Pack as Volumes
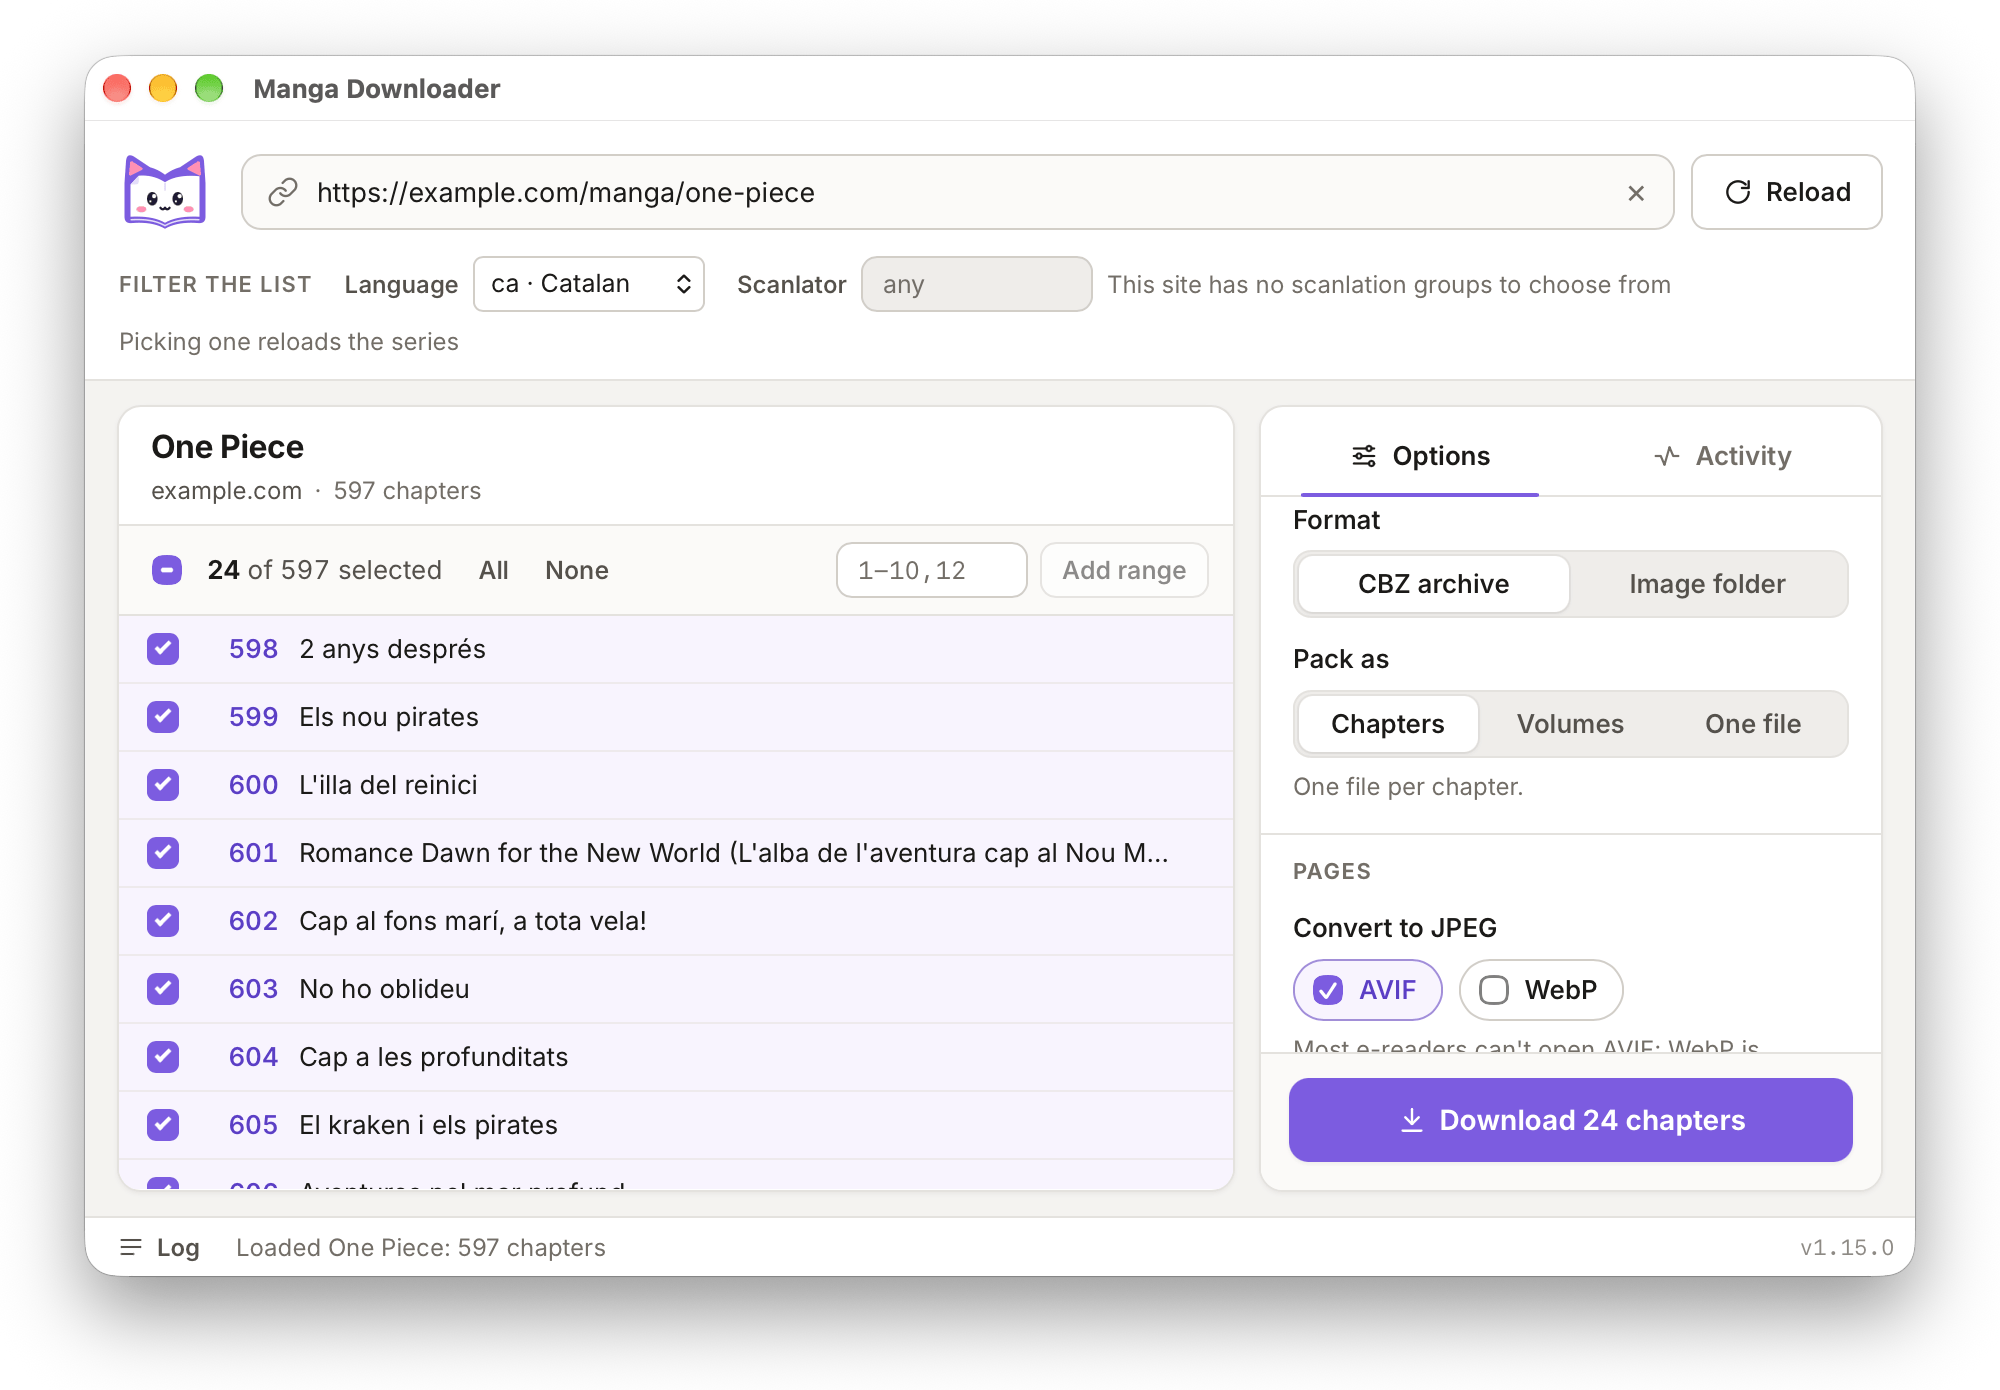Screen dimensions: 2000x1390 (1570, 724)
